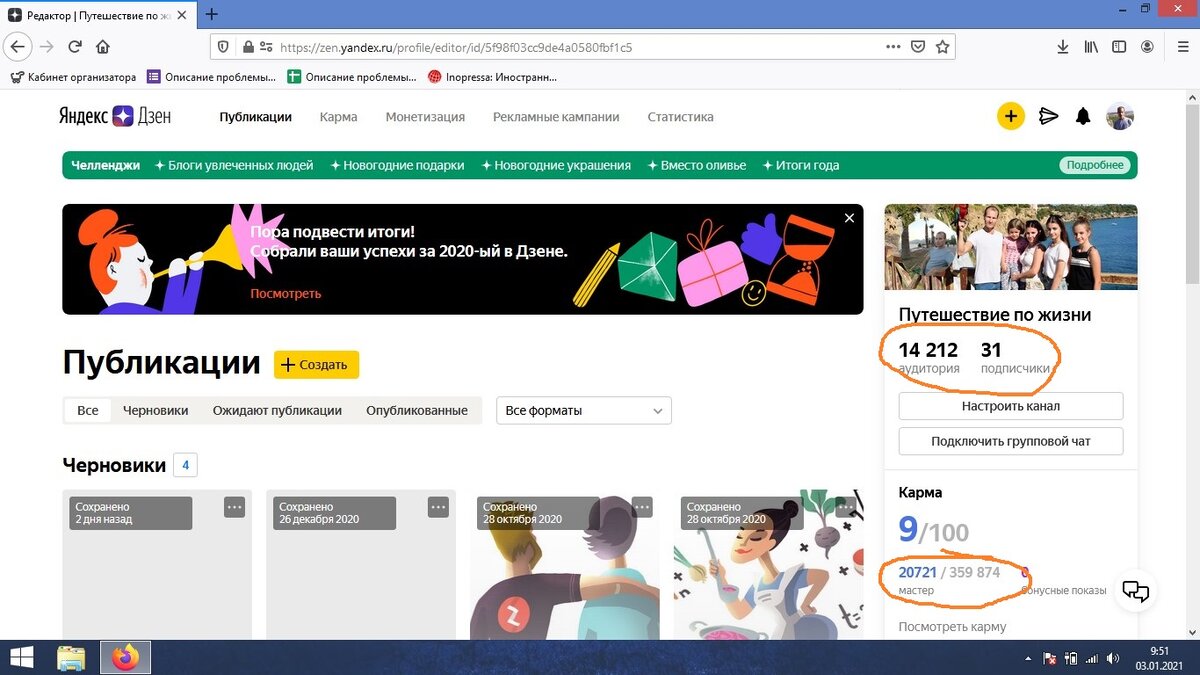Open Firefox account icon
The image size is (1200, 675).
(x=1148, y=46)
